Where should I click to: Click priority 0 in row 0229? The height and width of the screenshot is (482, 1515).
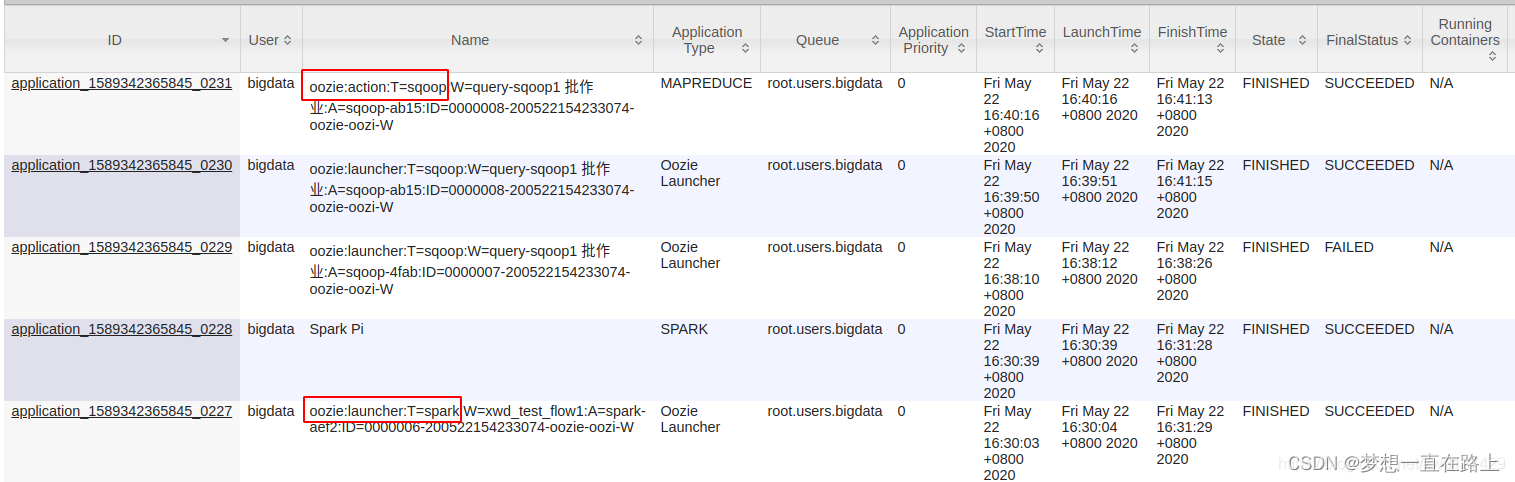tap(901, 247)
